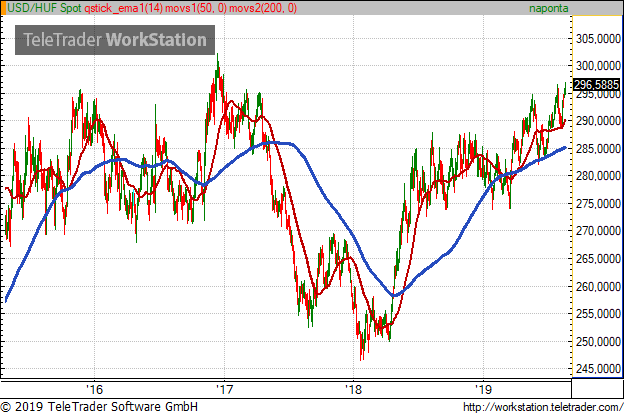Click the USD/HUF Spot chart title
The image size is (624, 416).
pyautogui.click(x=44, y=8)
